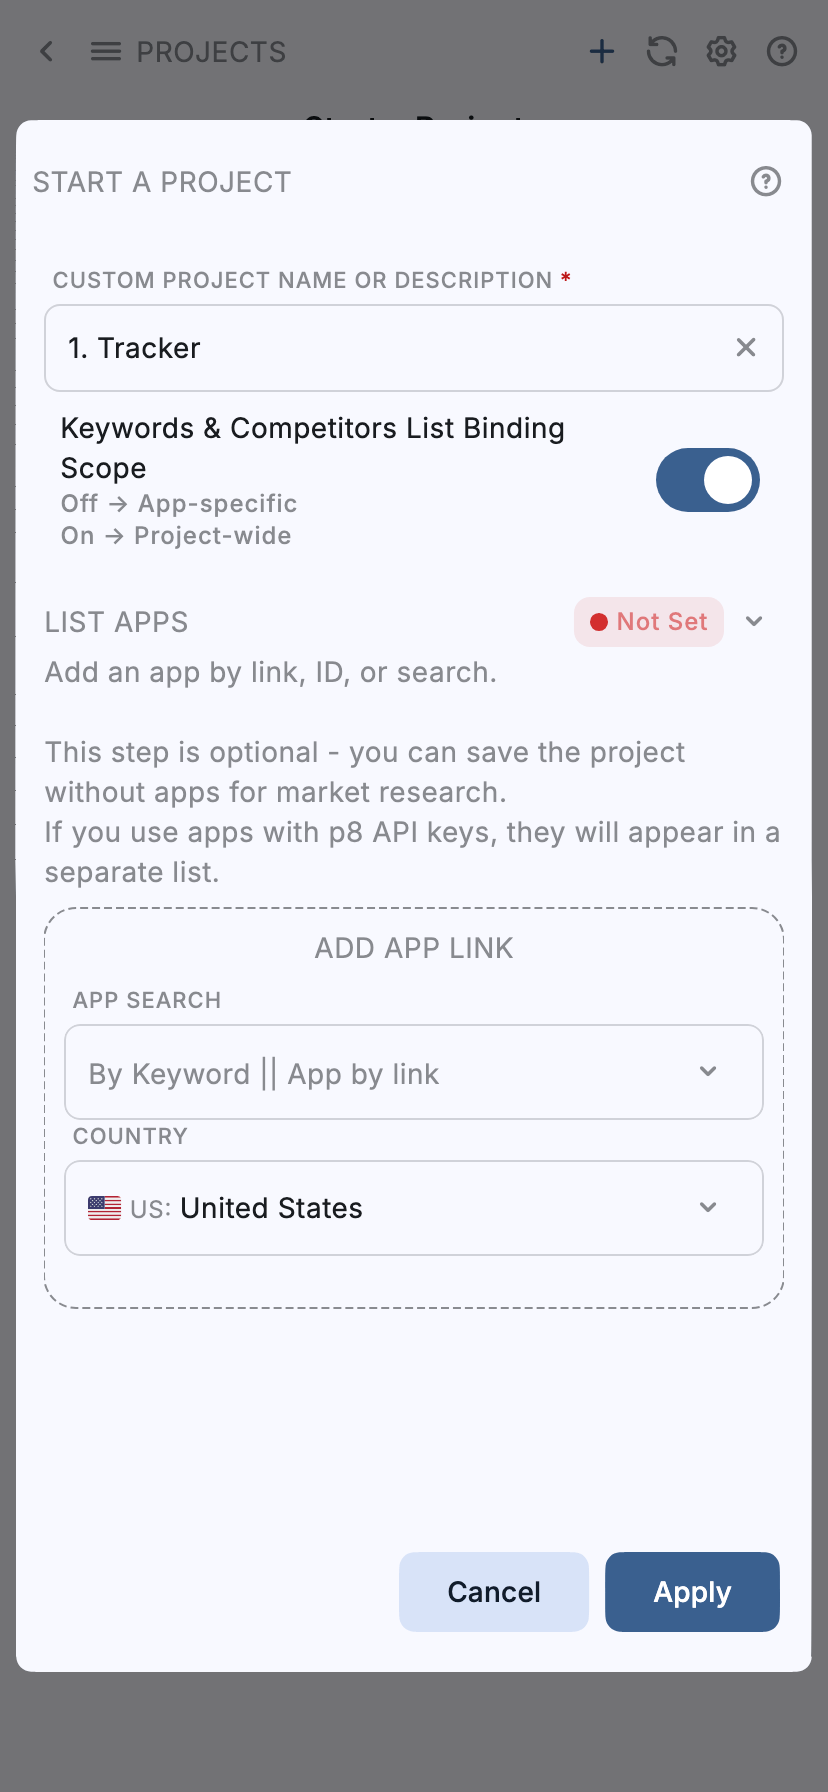Viewport: 828px width, 1792px height.
Task: Toggle Keywords & Competitors List Binding Scope switch
Action: point(707,480)
